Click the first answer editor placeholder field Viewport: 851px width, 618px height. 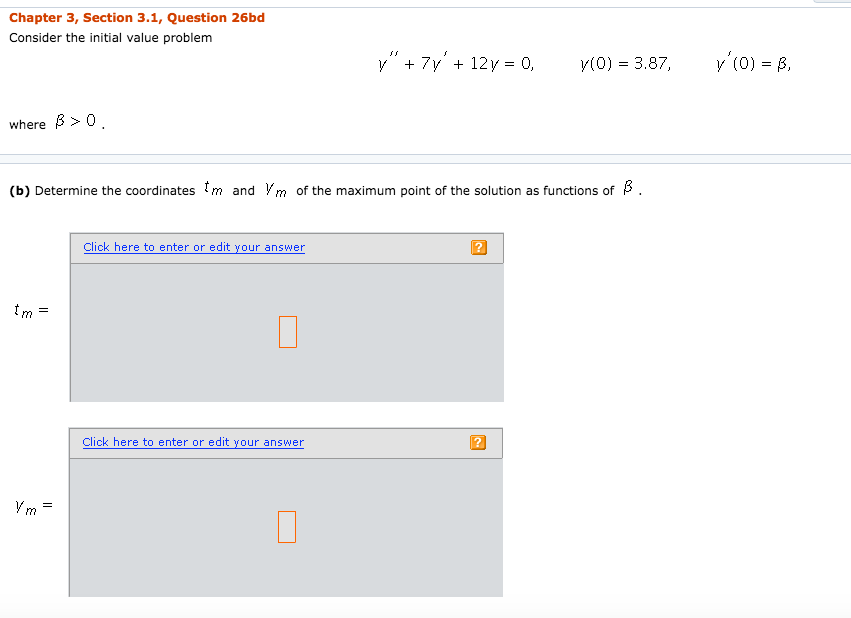tap(287, 331)
